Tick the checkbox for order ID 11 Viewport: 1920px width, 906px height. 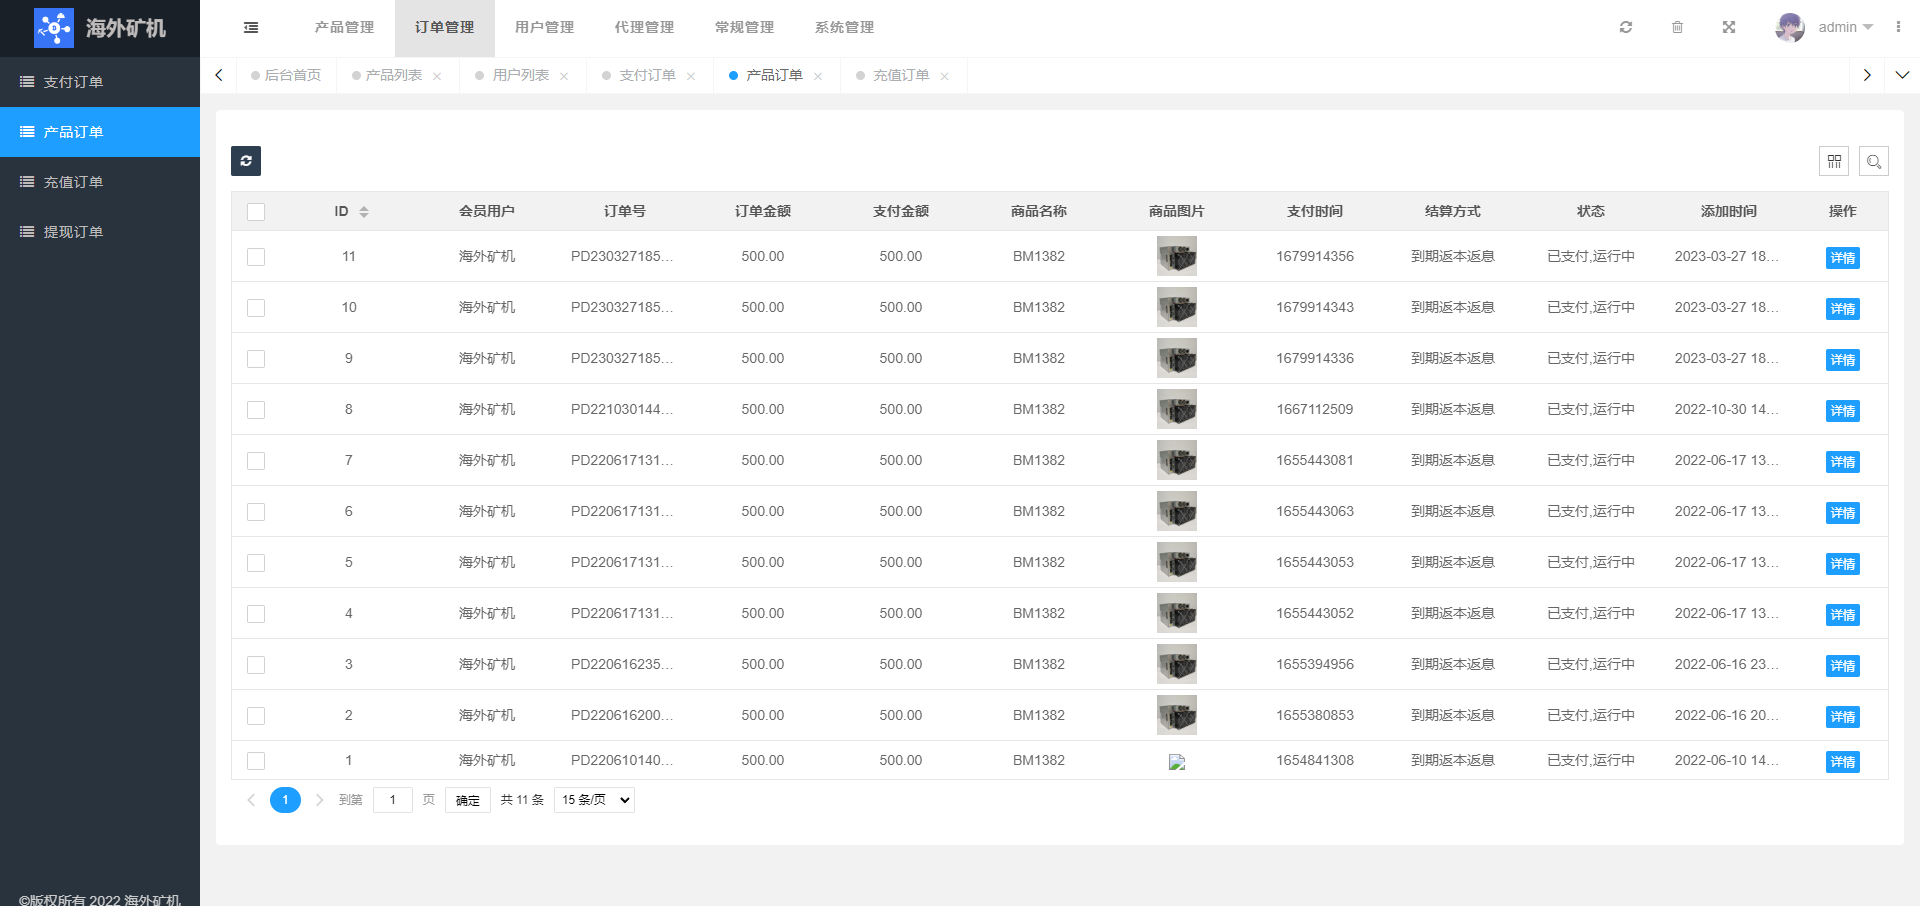click(x=256, y=257)
